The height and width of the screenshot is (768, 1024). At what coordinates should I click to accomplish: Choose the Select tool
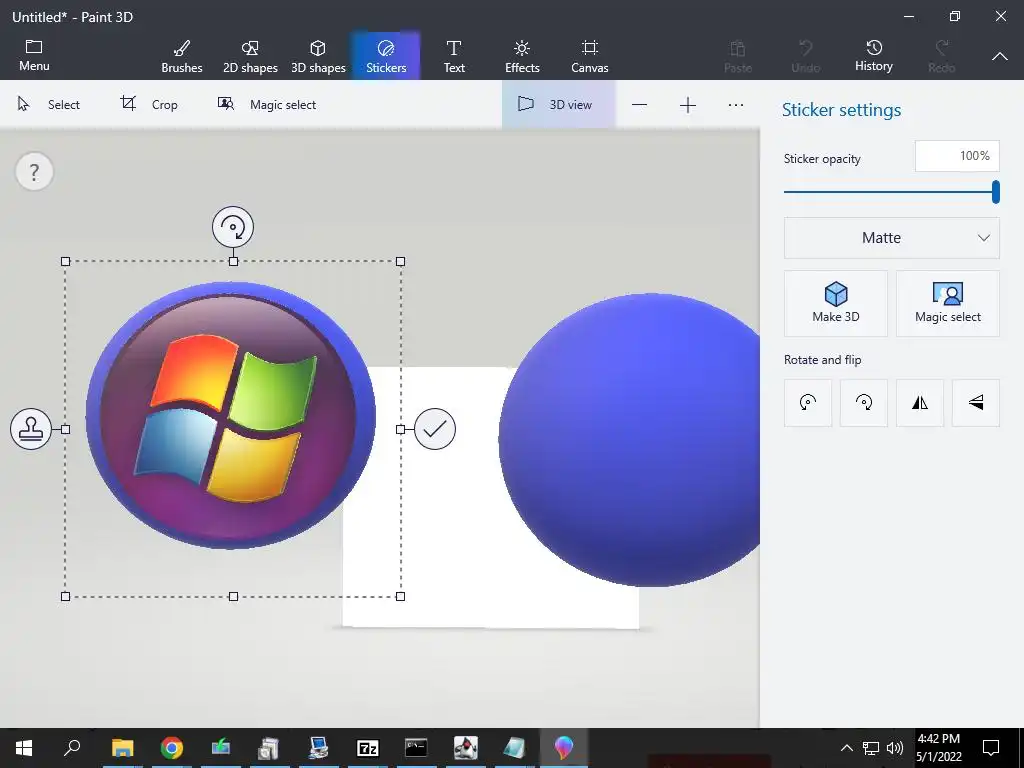[x=48, y=104]
